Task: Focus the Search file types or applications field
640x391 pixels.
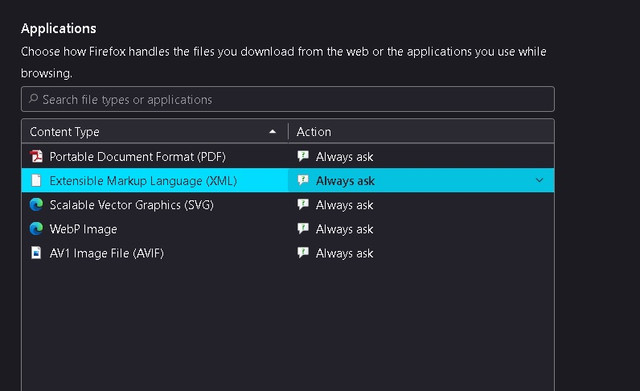Action: pyautogui.click(x=288, y=99)
